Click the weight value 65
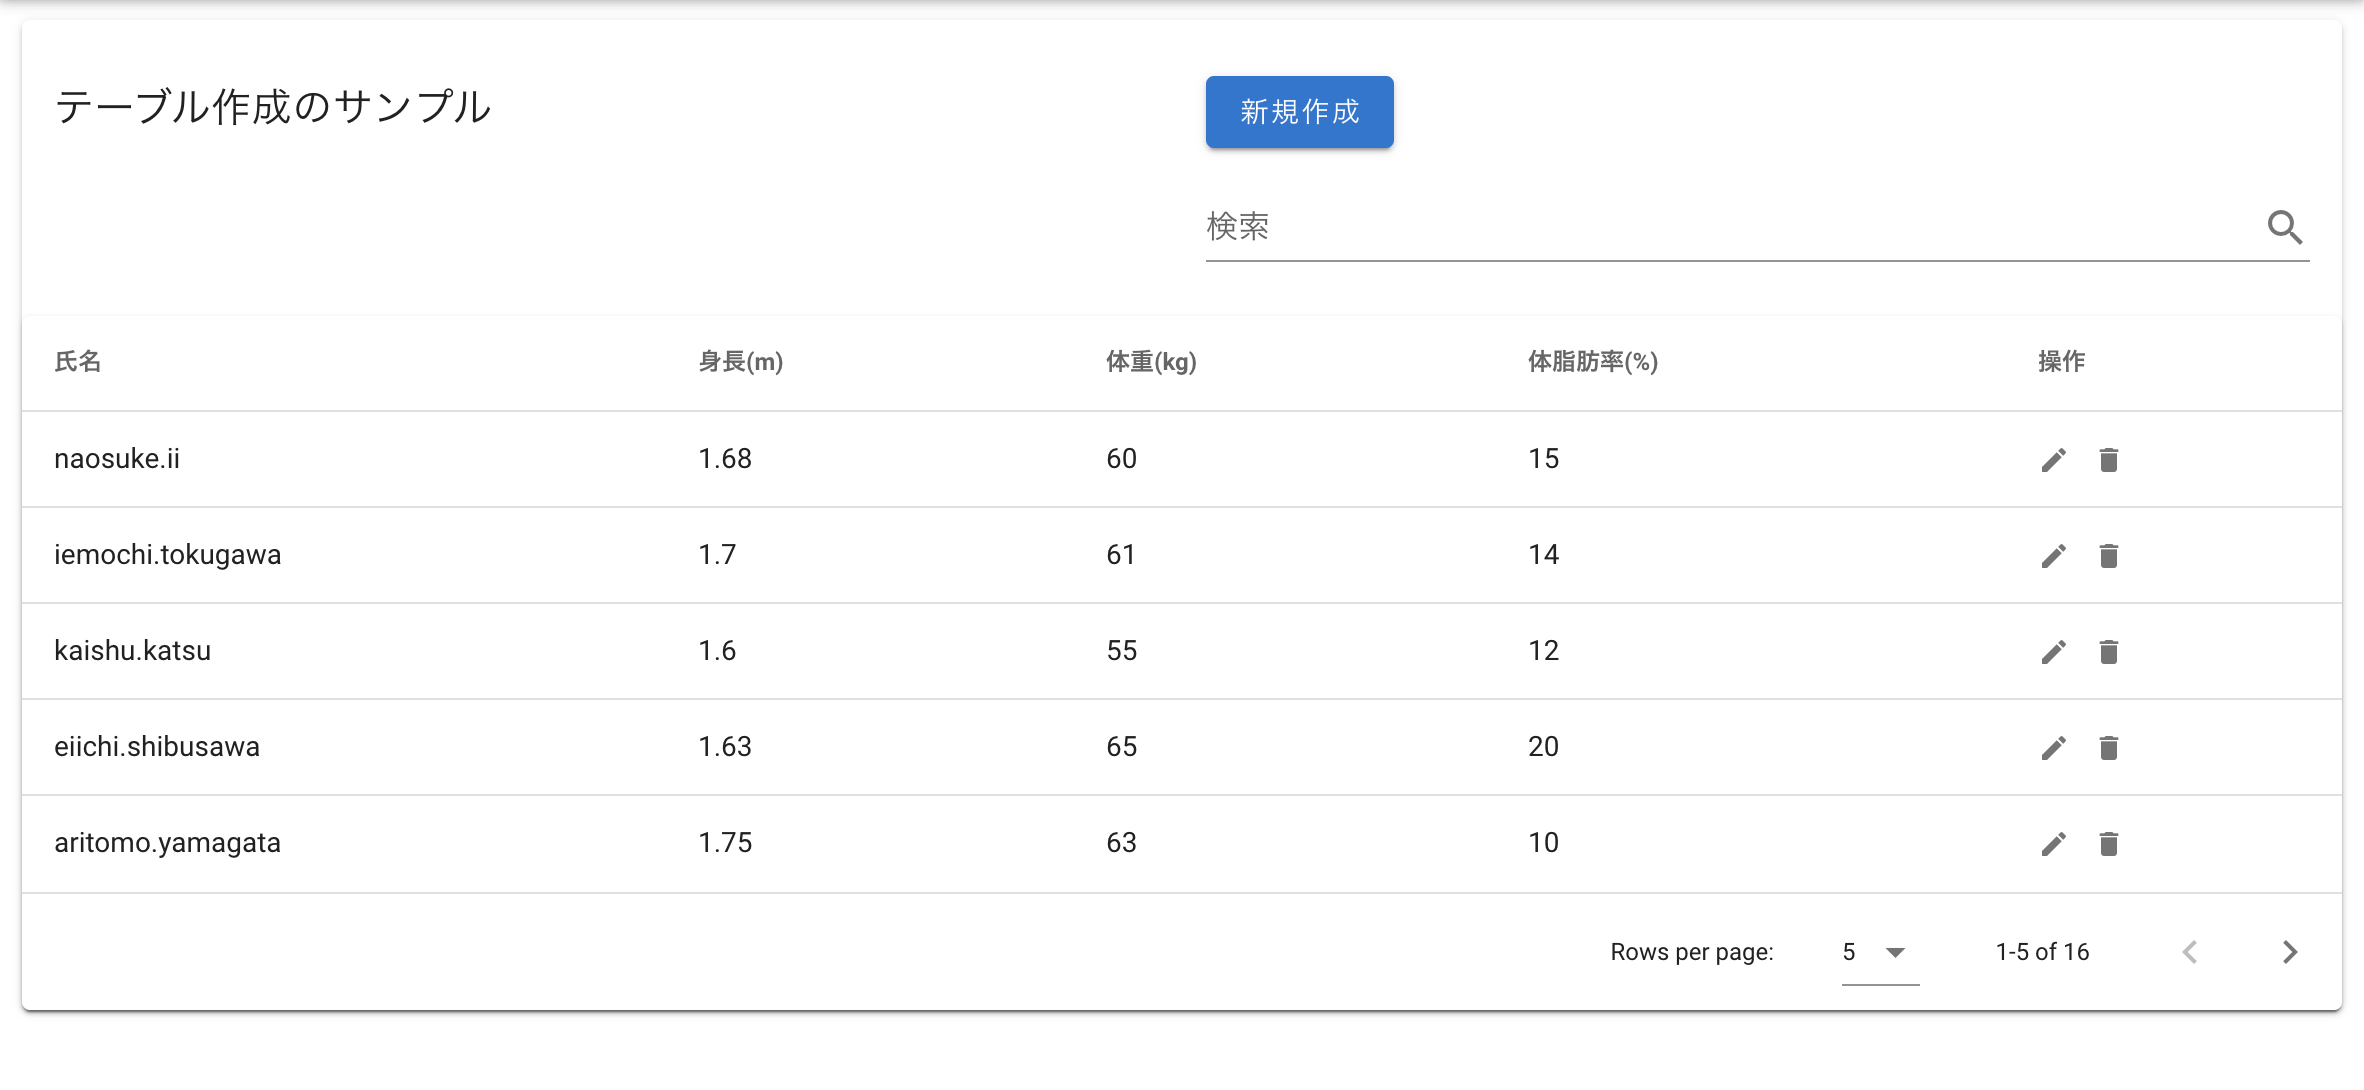The width and height of the screenshot is (2364, 1090). tap(1122, 746)
